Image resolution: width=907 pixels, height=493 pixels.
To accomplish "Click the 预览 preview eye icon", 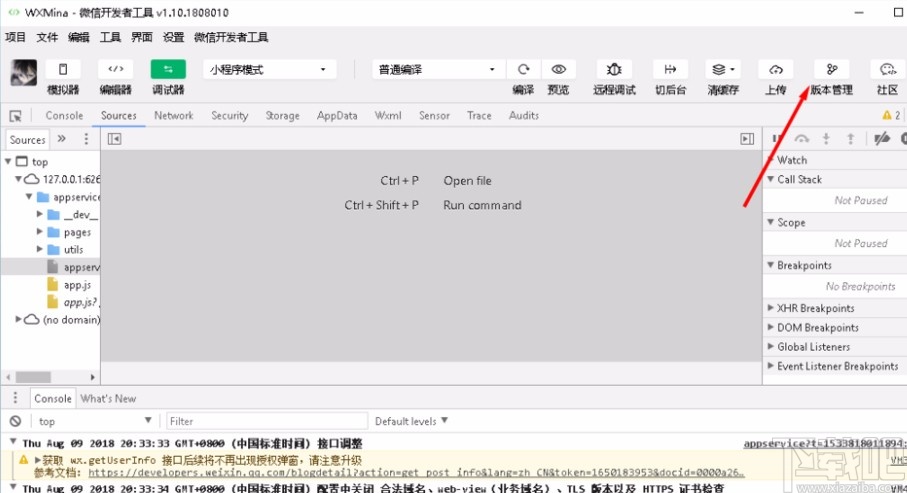I will coord(558,69).
